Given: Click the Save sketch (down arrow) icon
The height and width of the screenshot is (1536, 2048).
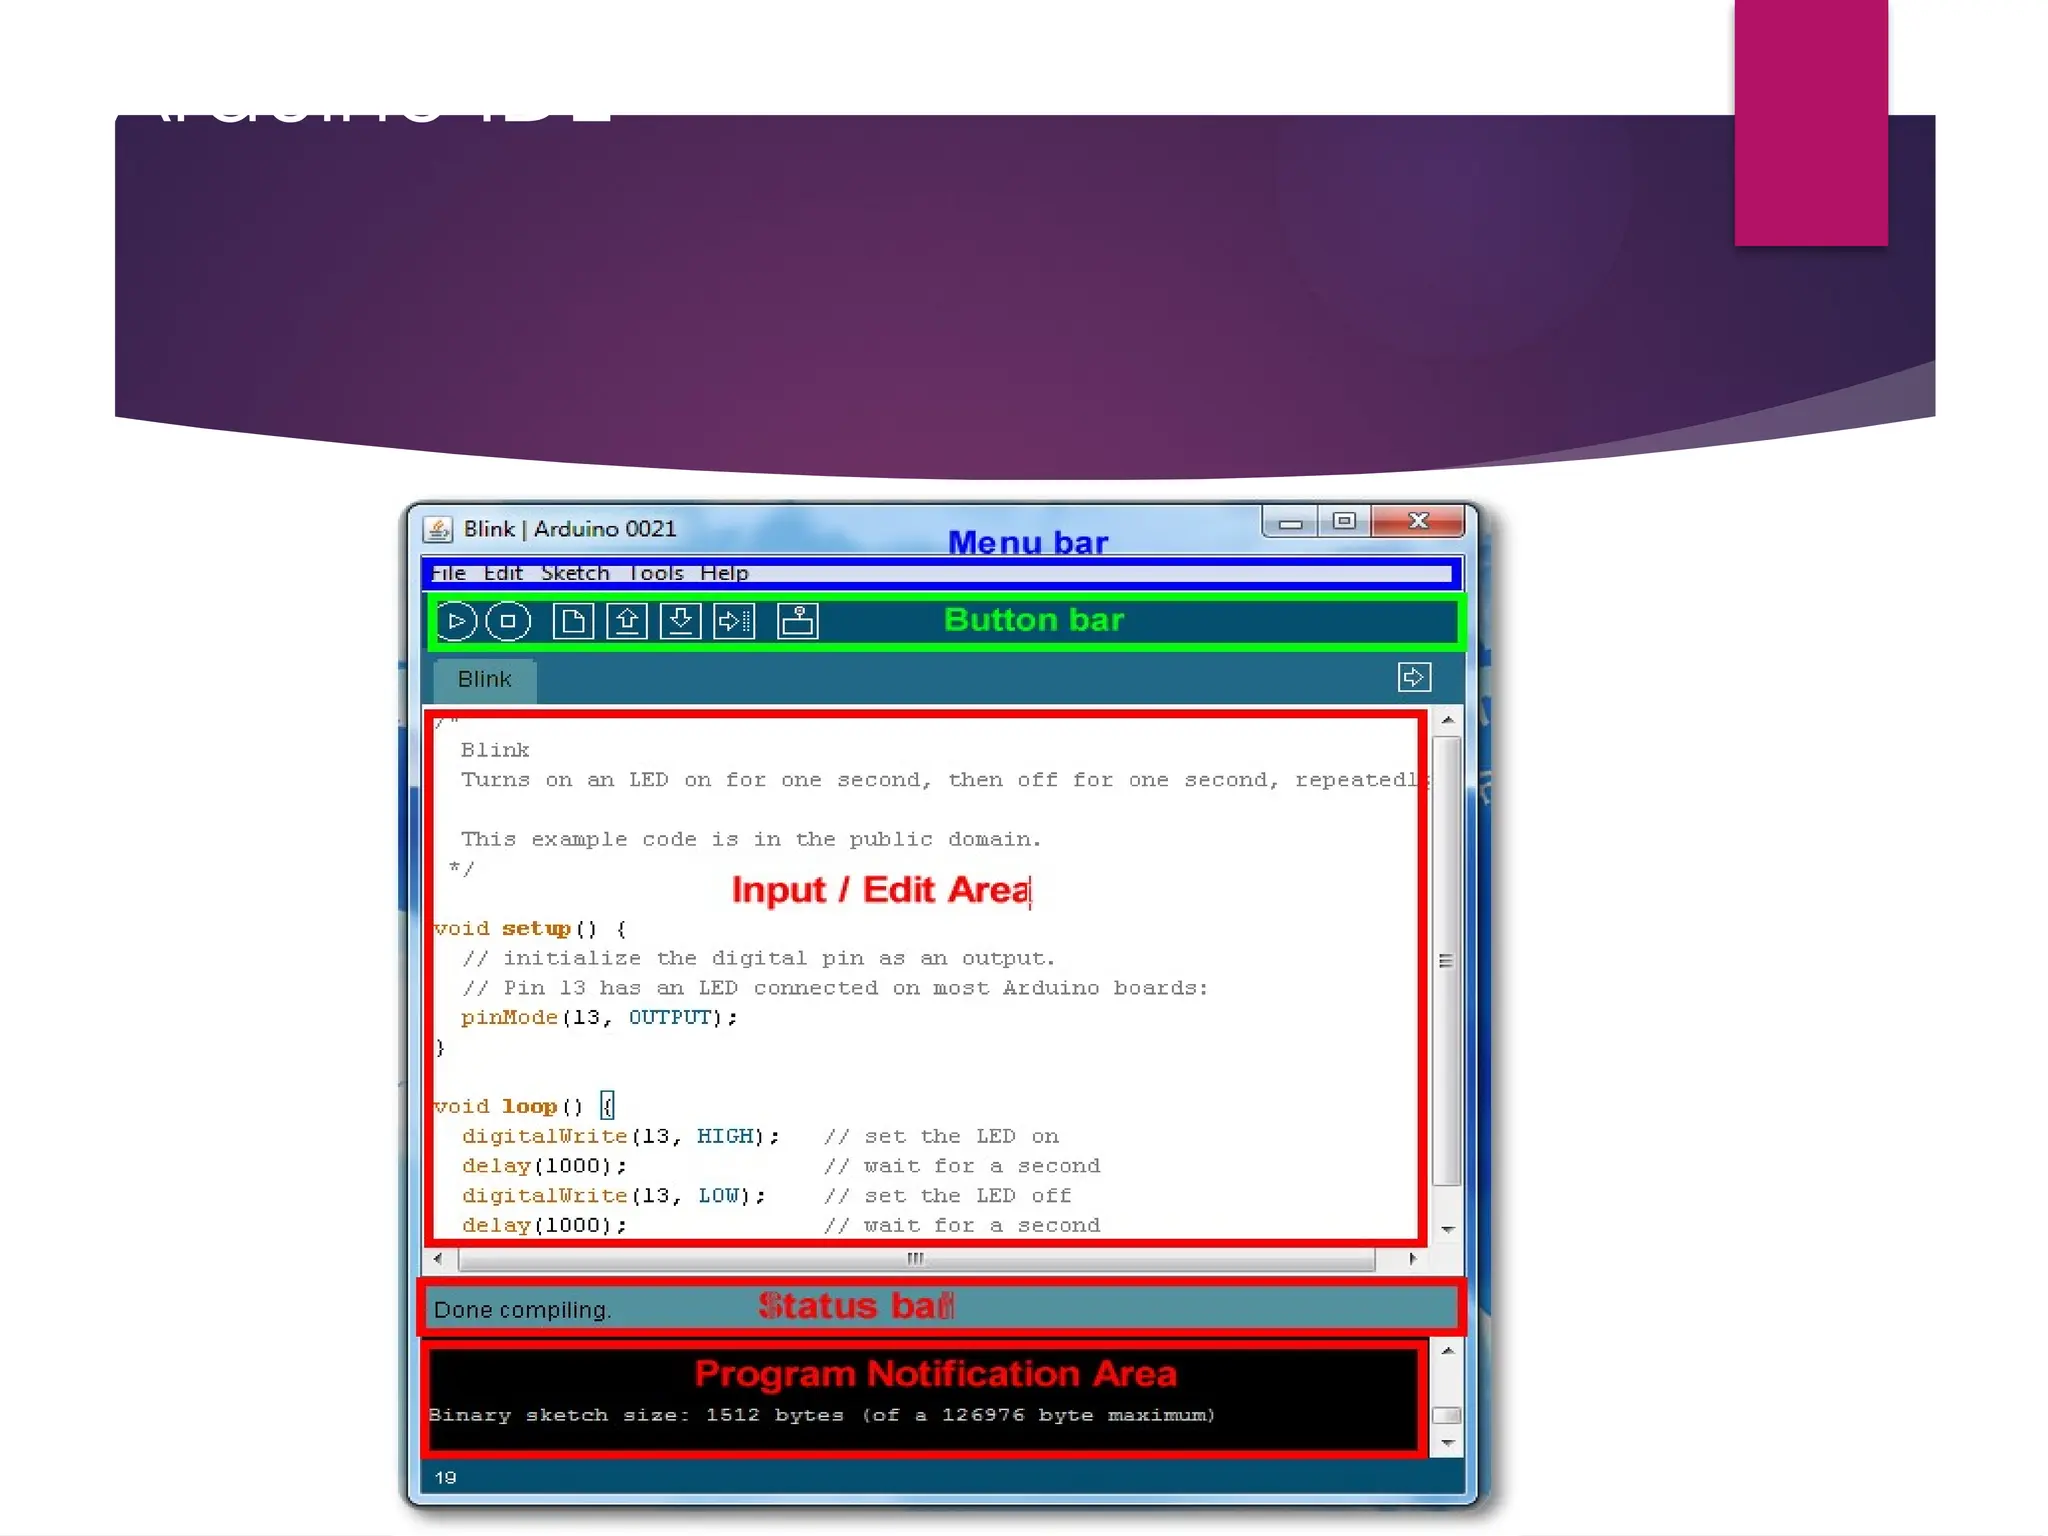Looking at the screenshot, I should point(680,621).
